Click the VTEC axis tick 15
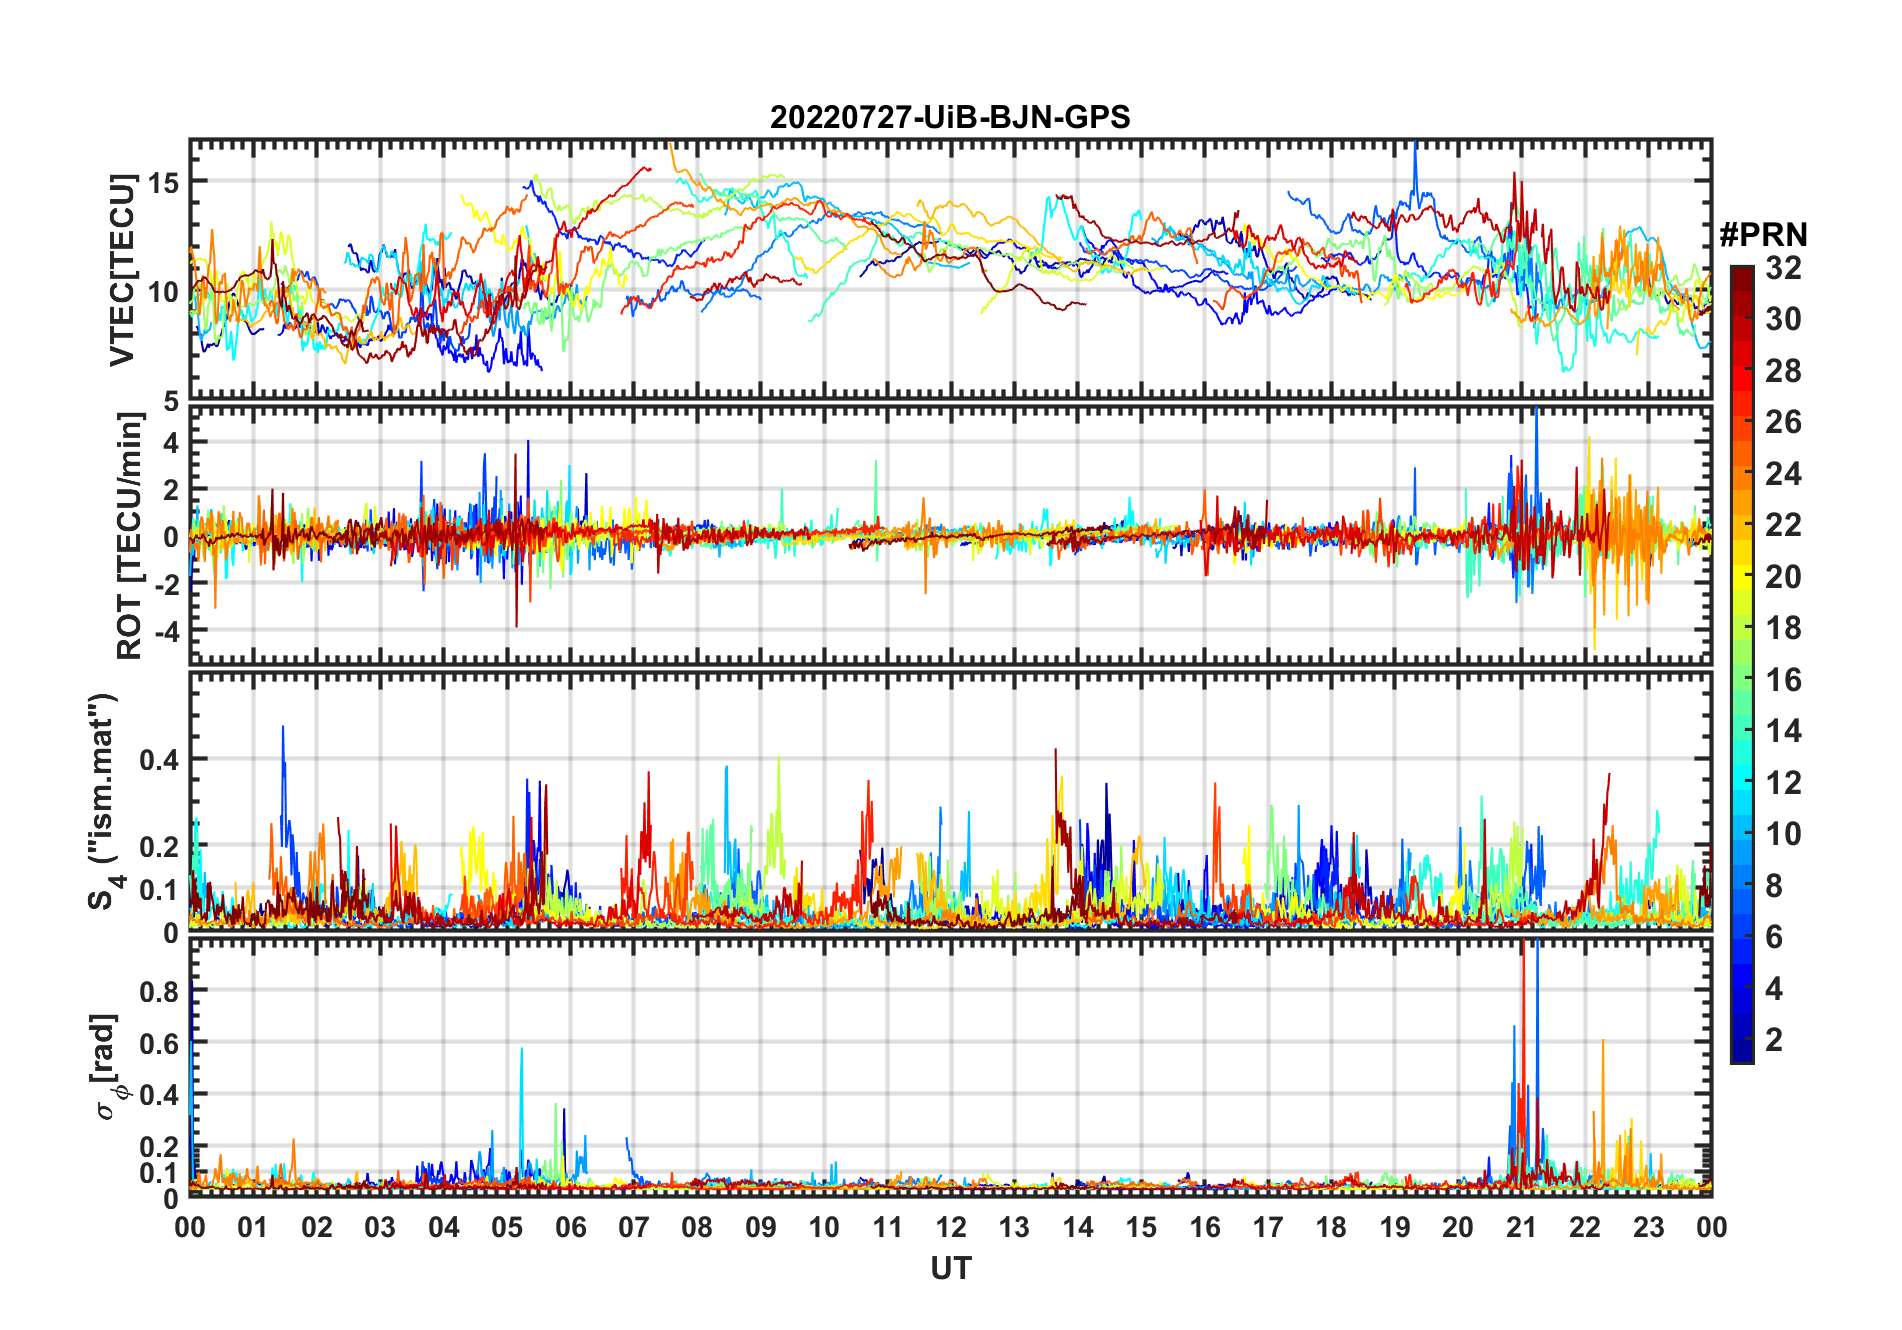The width and height of the screenshot is (1902, 1330). (x=163, y=182)
